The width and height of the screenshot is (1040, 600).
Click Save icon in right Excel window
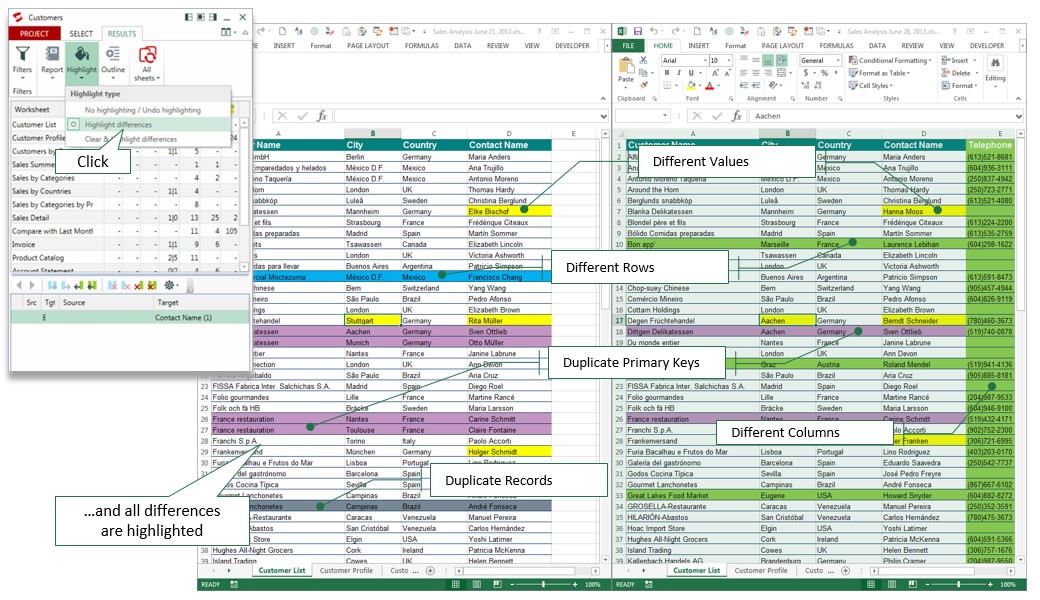click(637, 31)
